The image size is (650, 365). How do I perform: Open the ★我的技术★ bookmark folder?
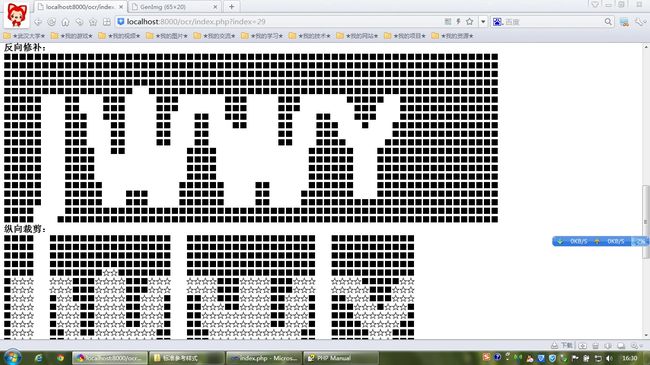(310, 36)
